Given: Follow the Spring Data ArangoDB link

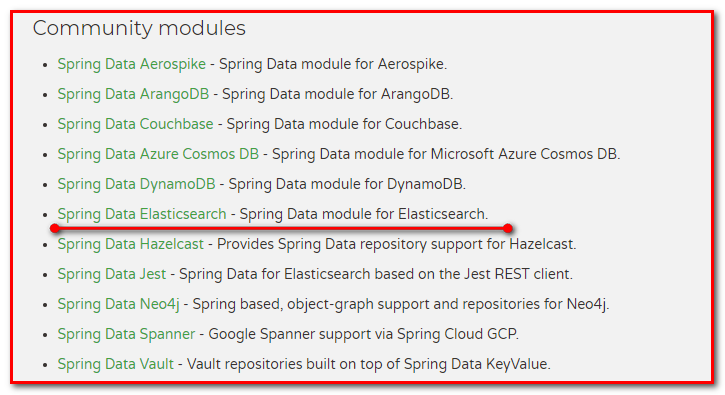Looking at the screenshot, I should click(x=133, y=94).
